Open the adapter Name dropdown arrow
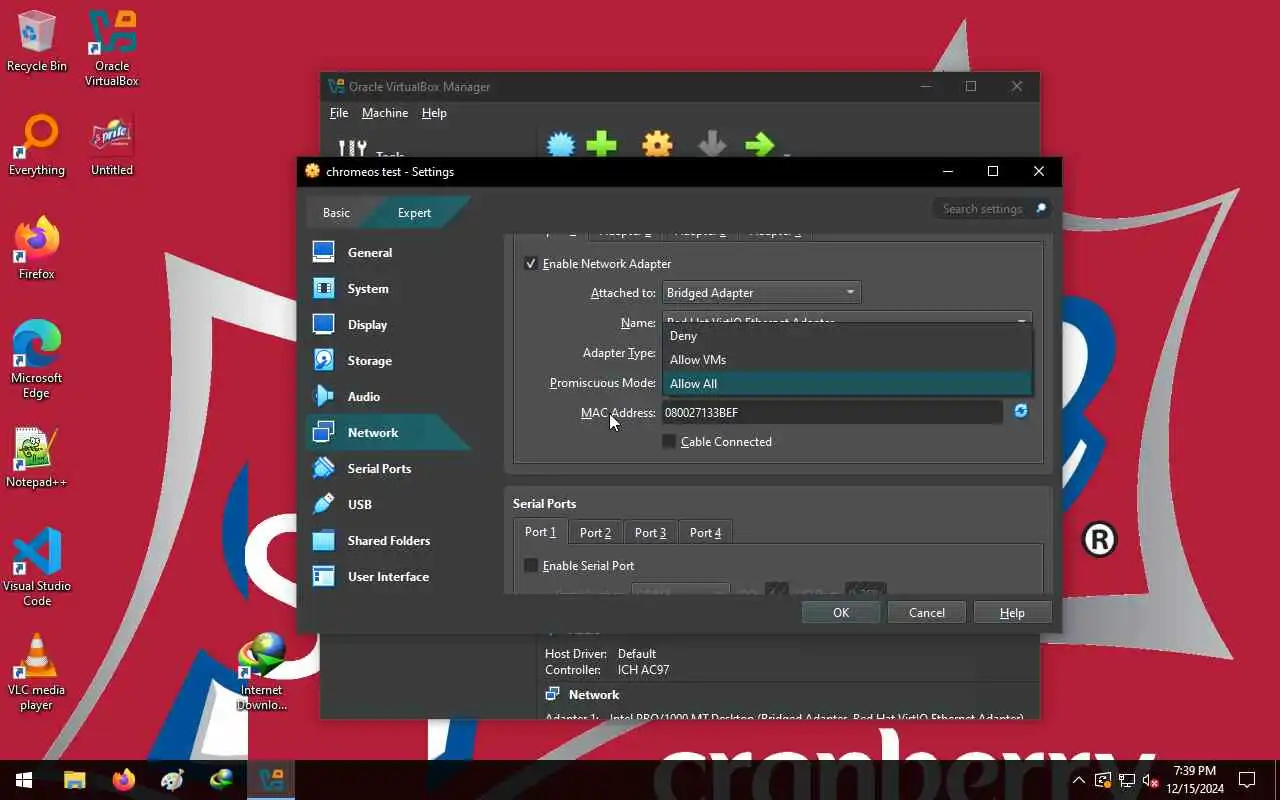 1022,322
